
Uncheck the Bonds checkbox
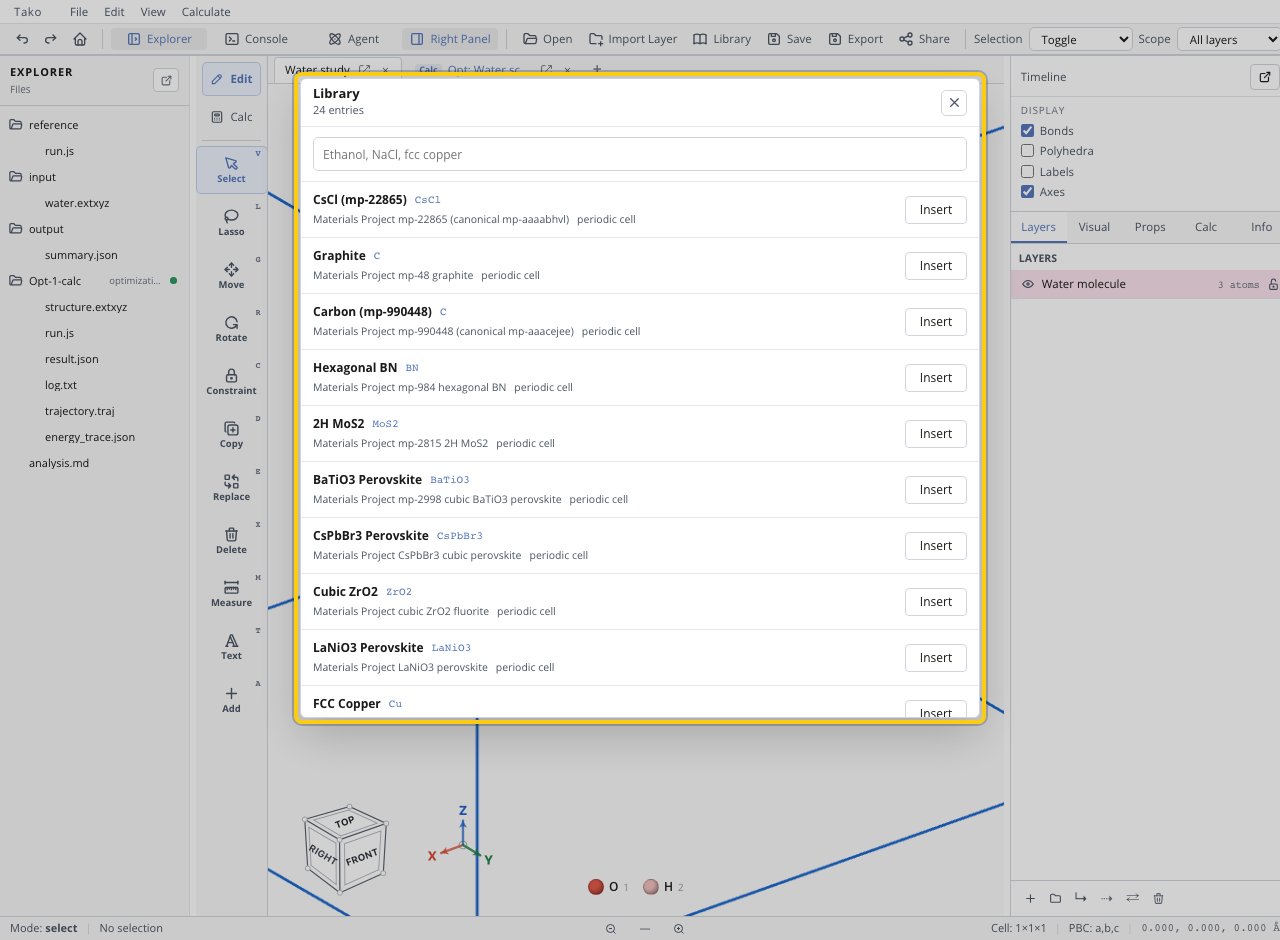coord(1027,131)
